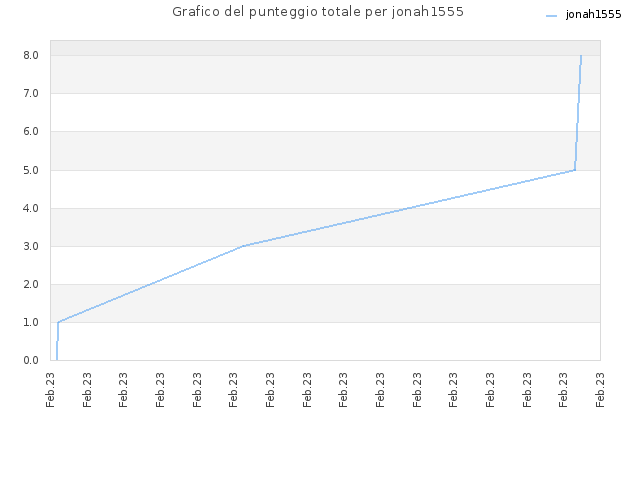Click the line's bend at score 5.0
The height and width of the screenshot is (480, 640).
pyautogui.click(x=575, y=170)
